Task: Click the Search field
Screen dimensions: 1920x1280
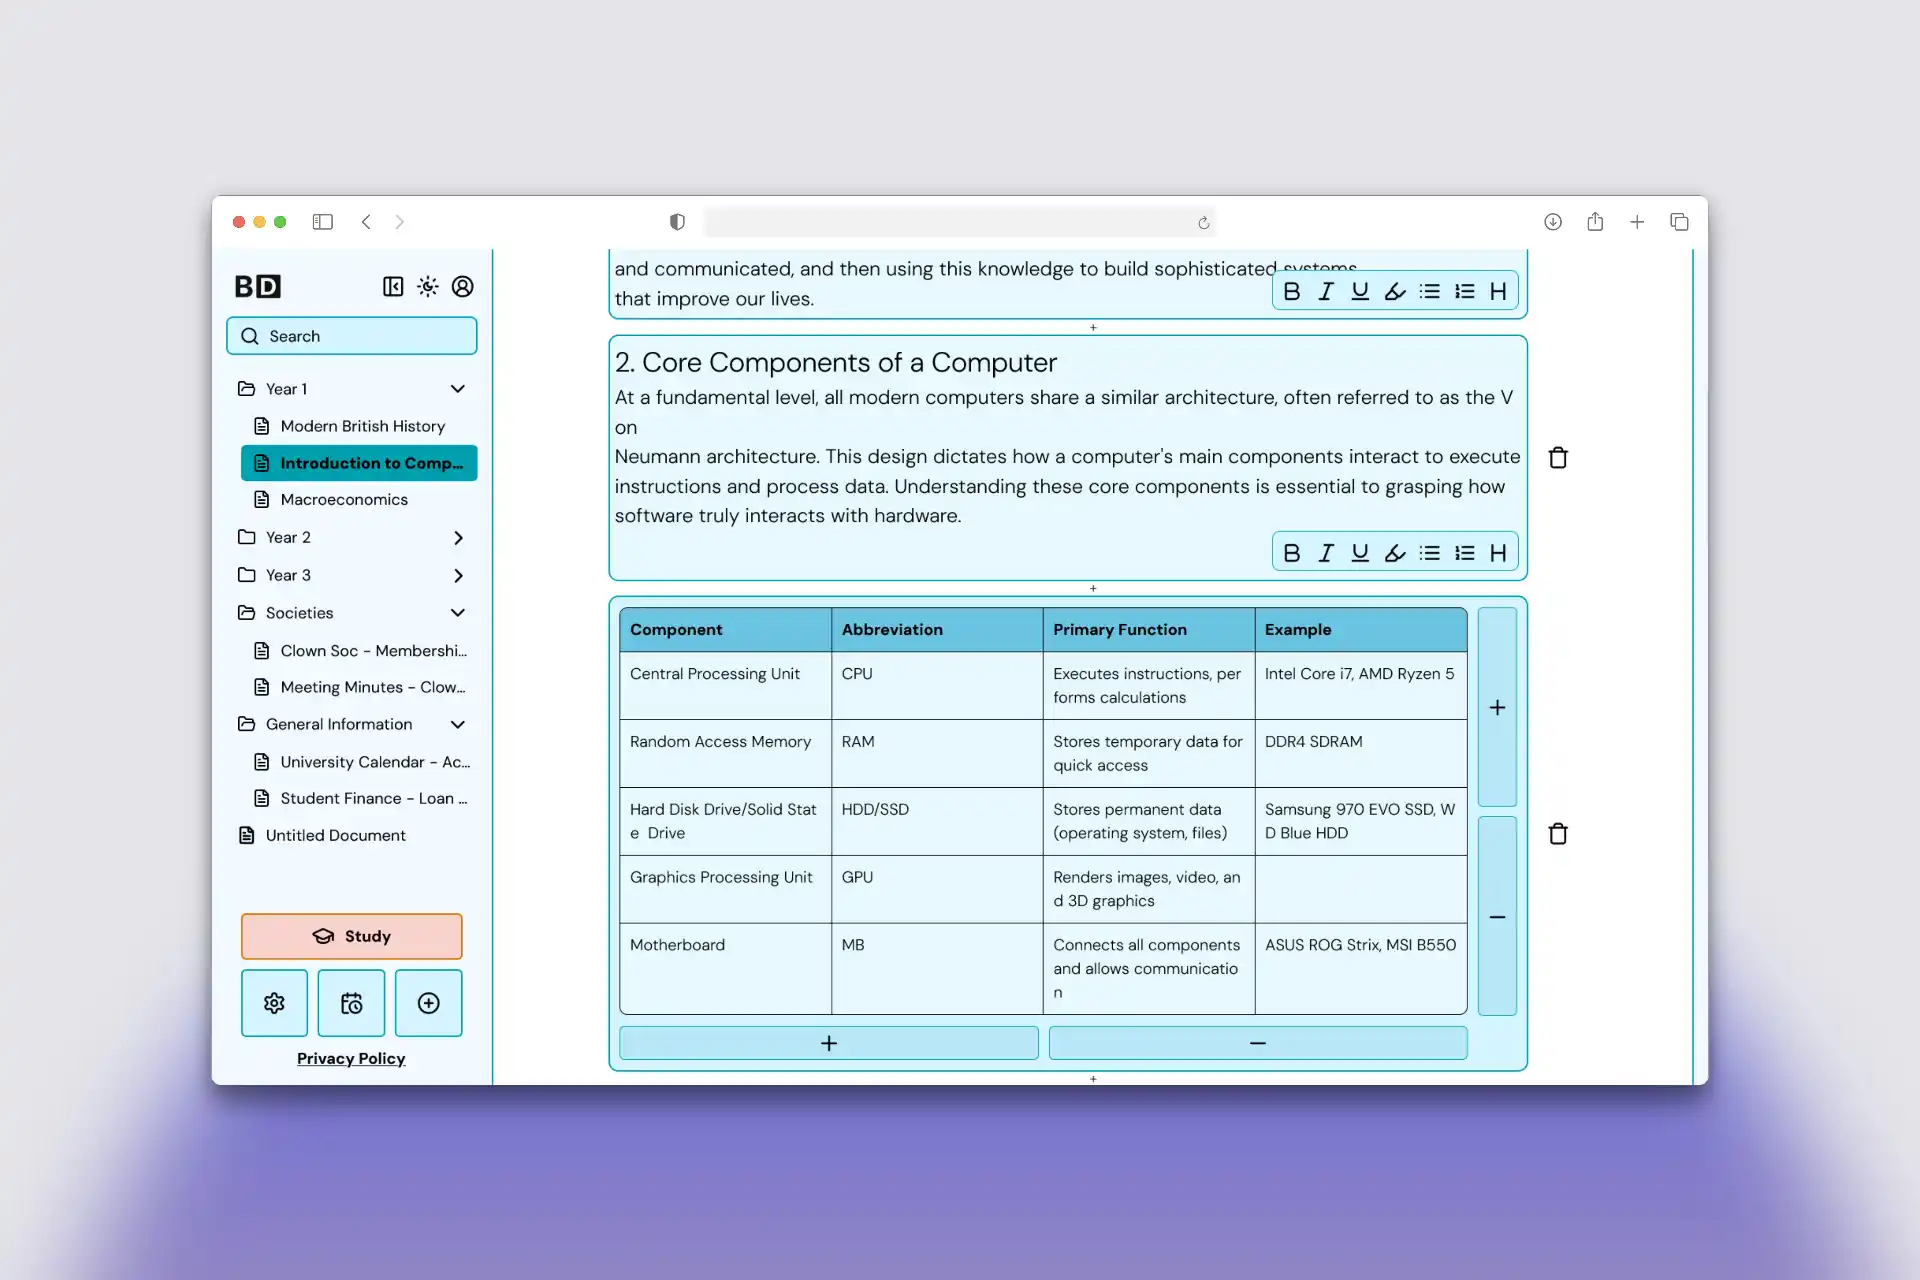Action: 351,335
